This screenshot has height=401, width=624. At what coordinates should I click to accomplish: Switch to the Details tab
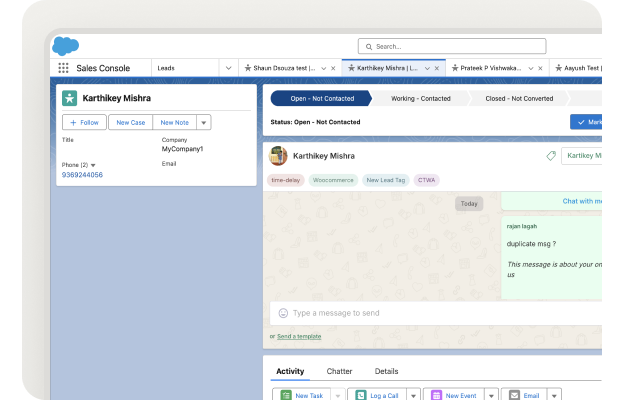click(x=386, y=371)
